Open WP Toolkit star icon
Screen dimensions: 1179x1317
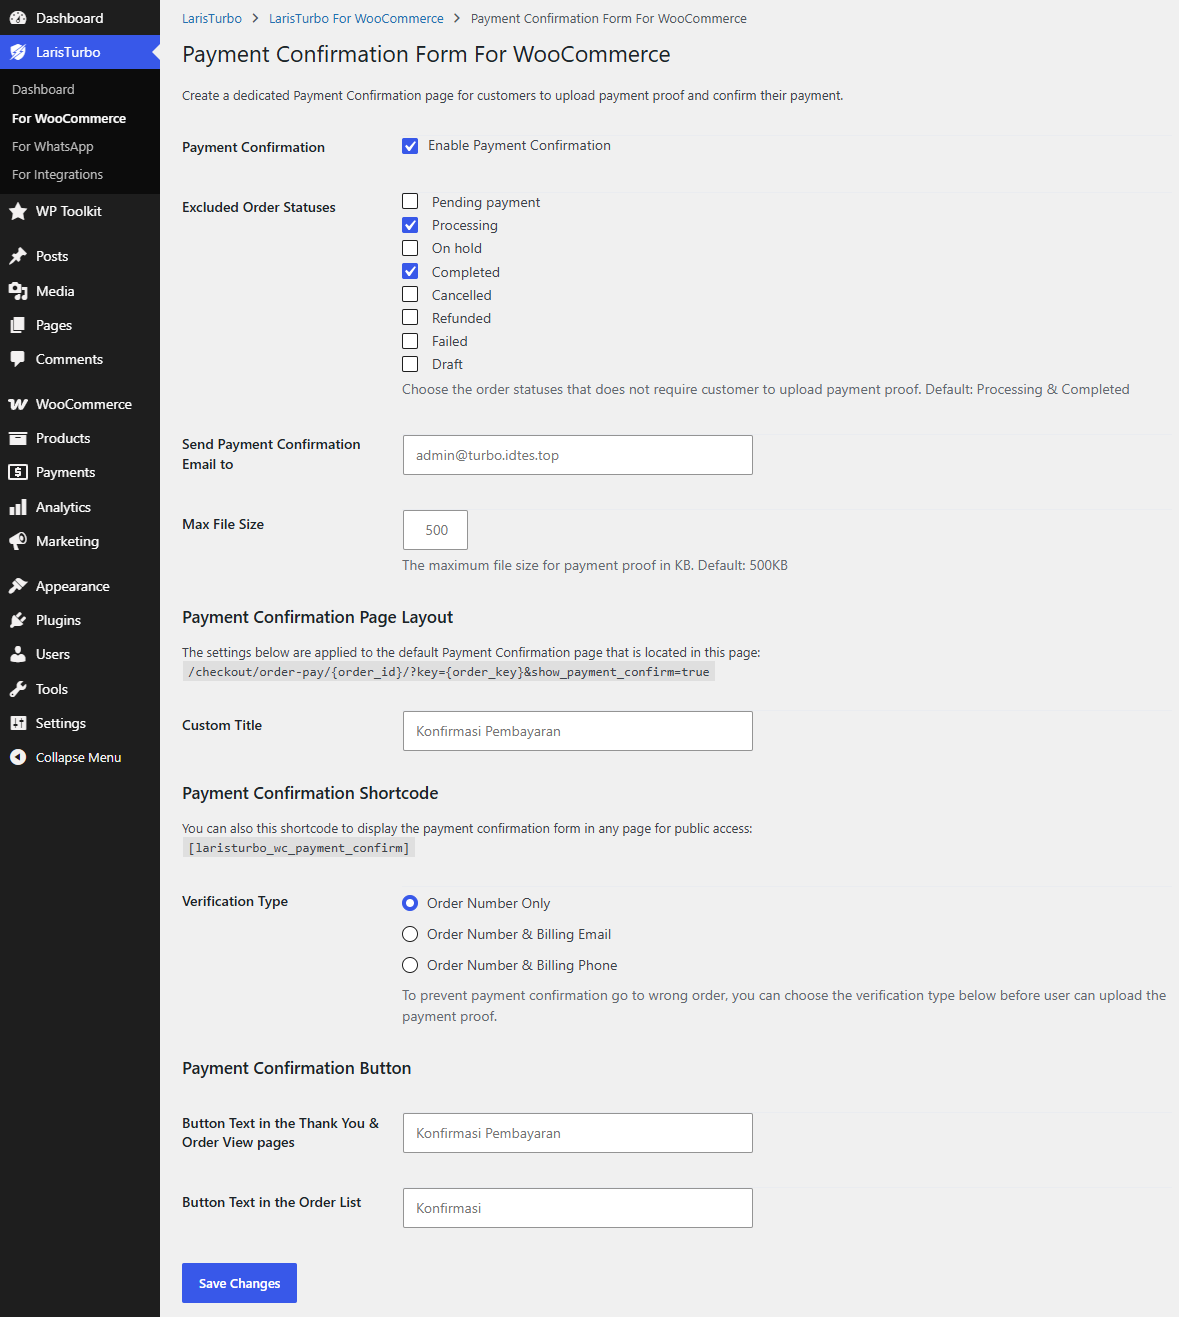(x=18, y=211)
